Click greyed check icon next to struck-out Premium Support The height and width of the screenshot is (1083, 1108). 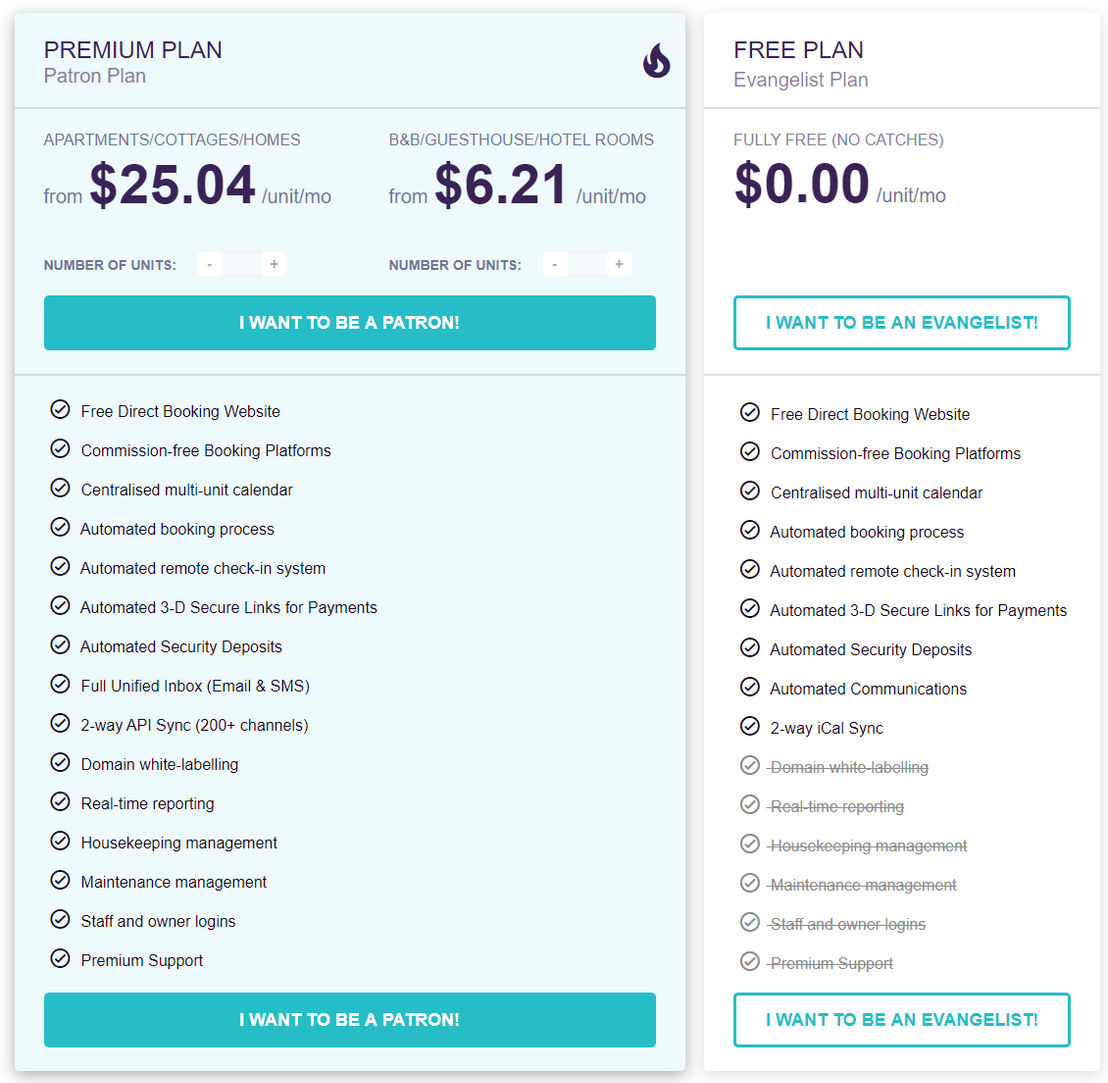(x=749, y=961)
